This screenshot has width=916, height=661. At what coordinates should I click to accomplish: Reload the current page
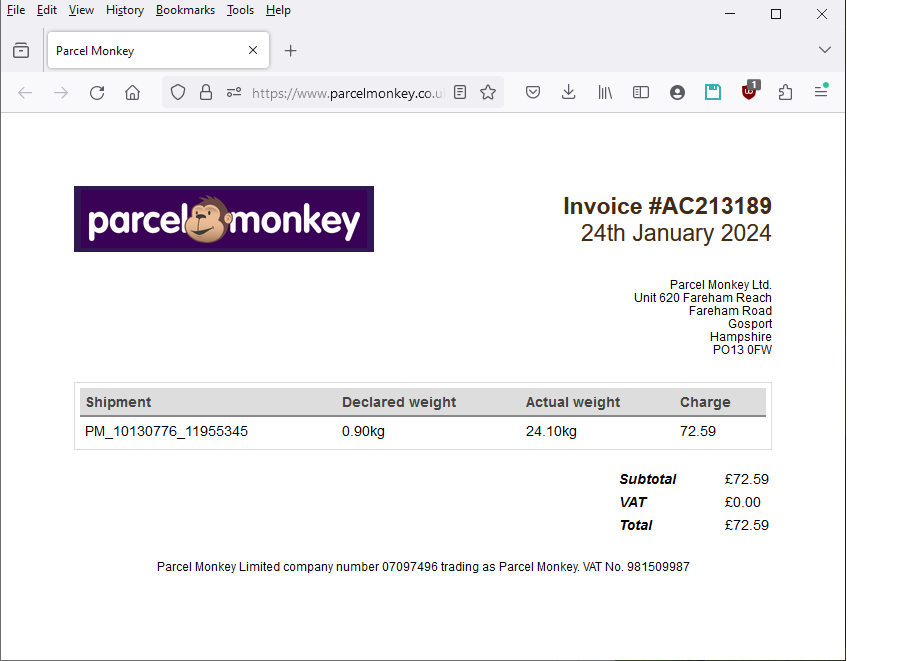coord(97,93)
